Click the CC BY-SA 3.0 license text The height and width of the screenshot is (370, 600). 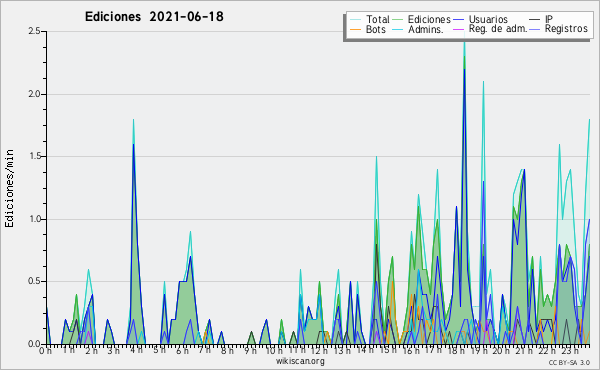click(569, 362)
